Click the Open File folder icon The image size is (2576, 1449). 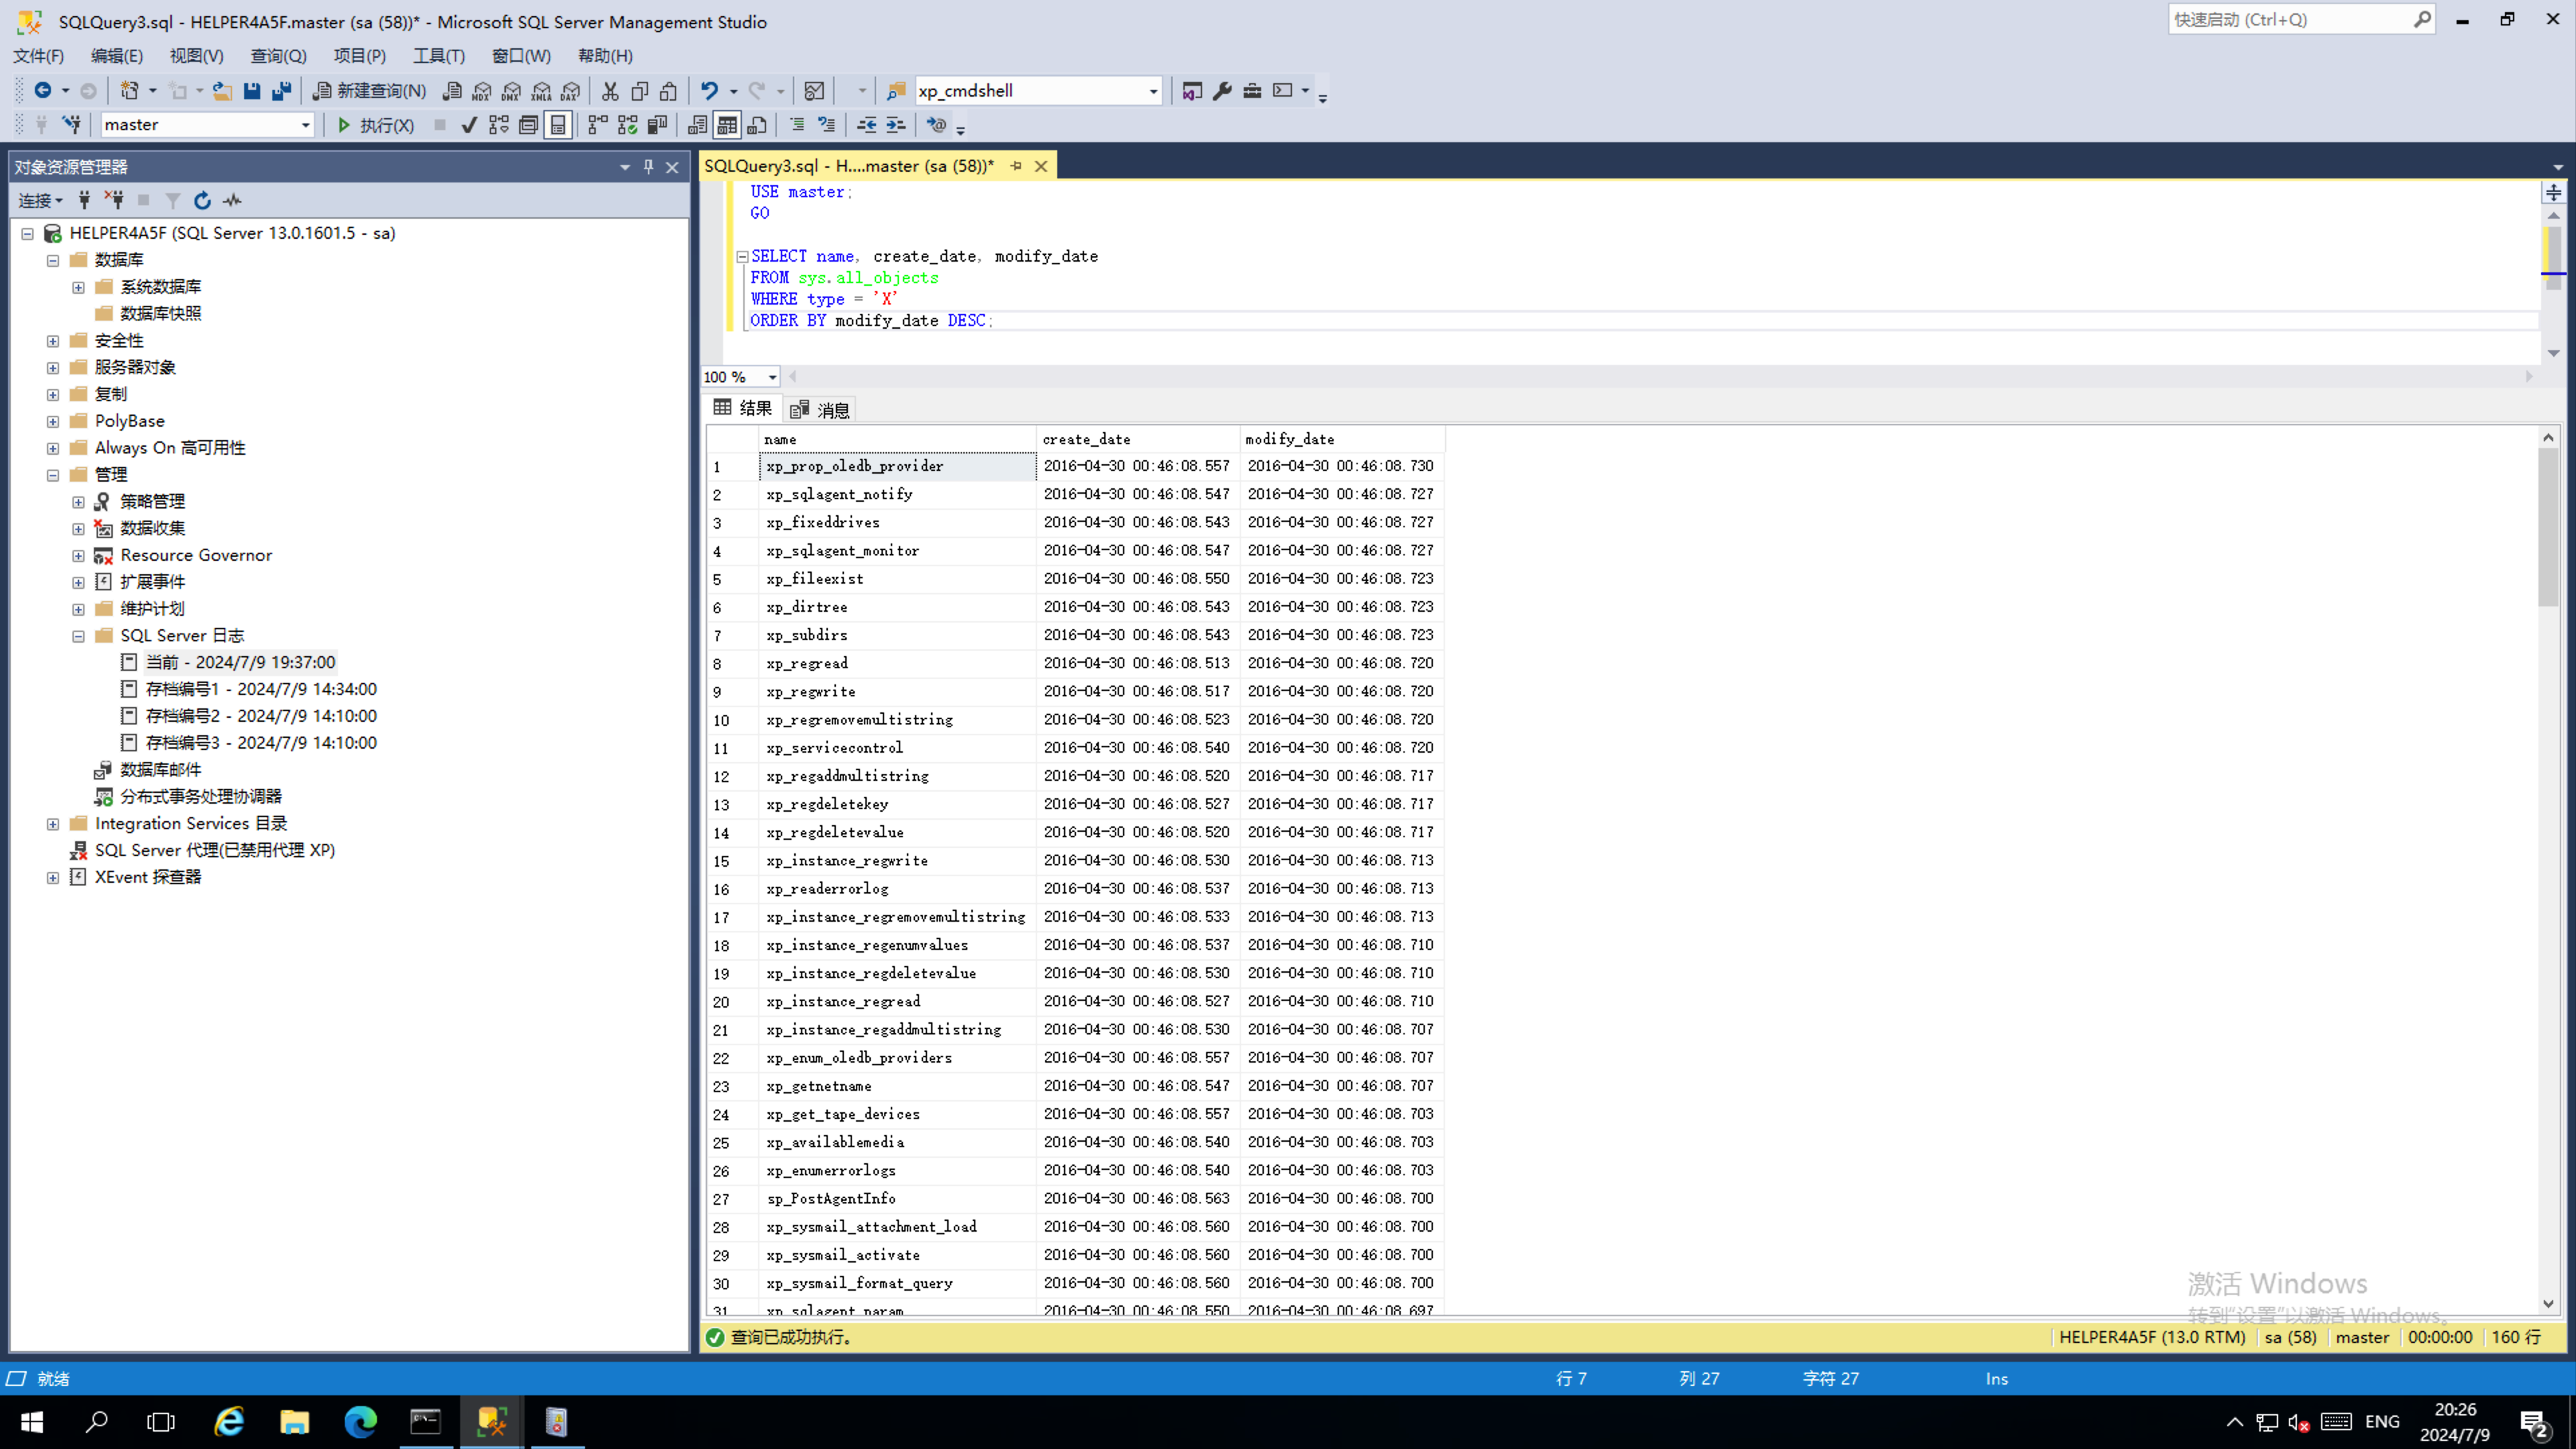tap(222, 91)
